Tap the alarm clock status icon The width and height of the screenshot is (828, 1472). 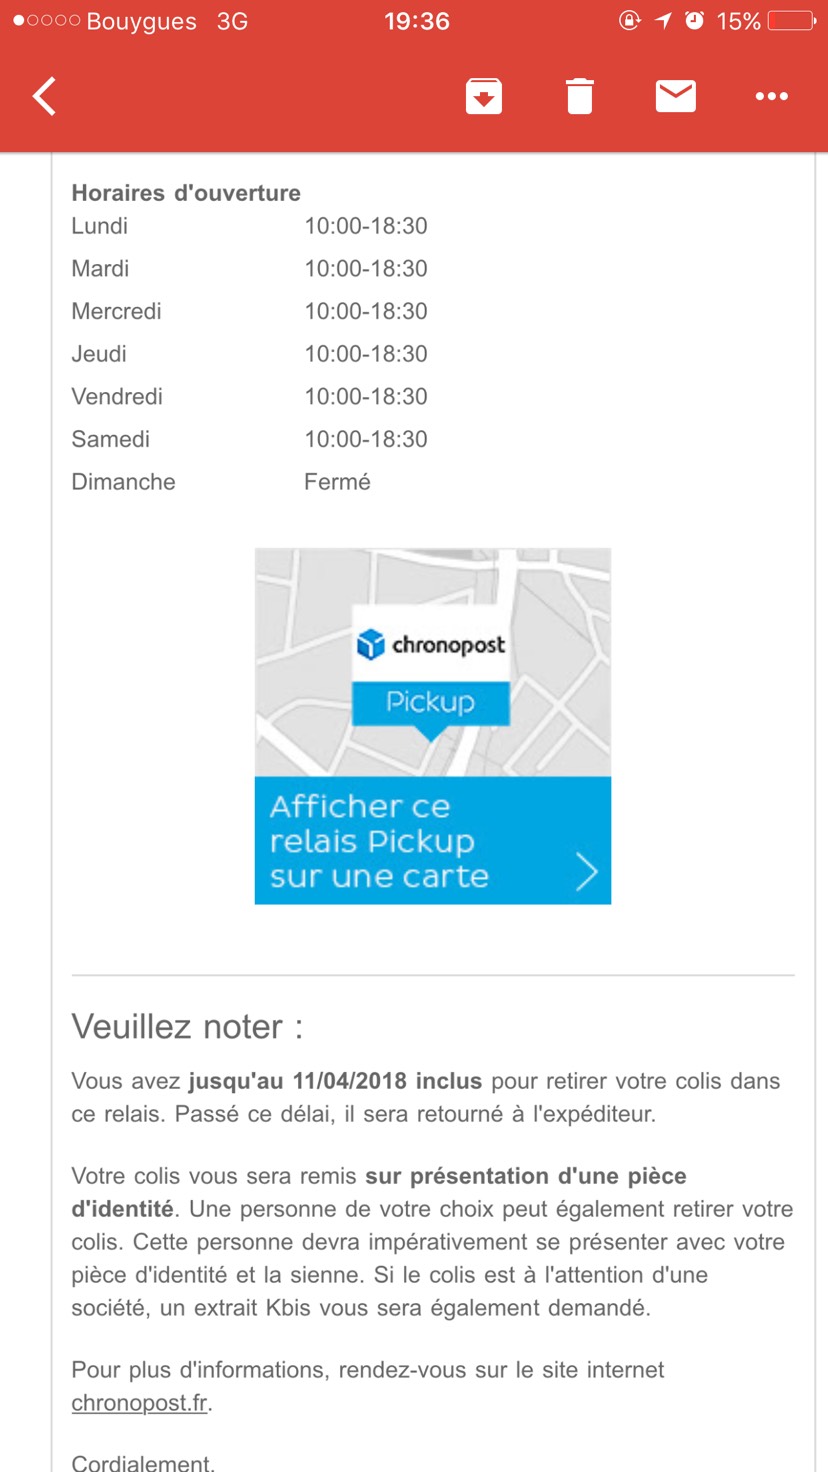click(x=695, y=21)
